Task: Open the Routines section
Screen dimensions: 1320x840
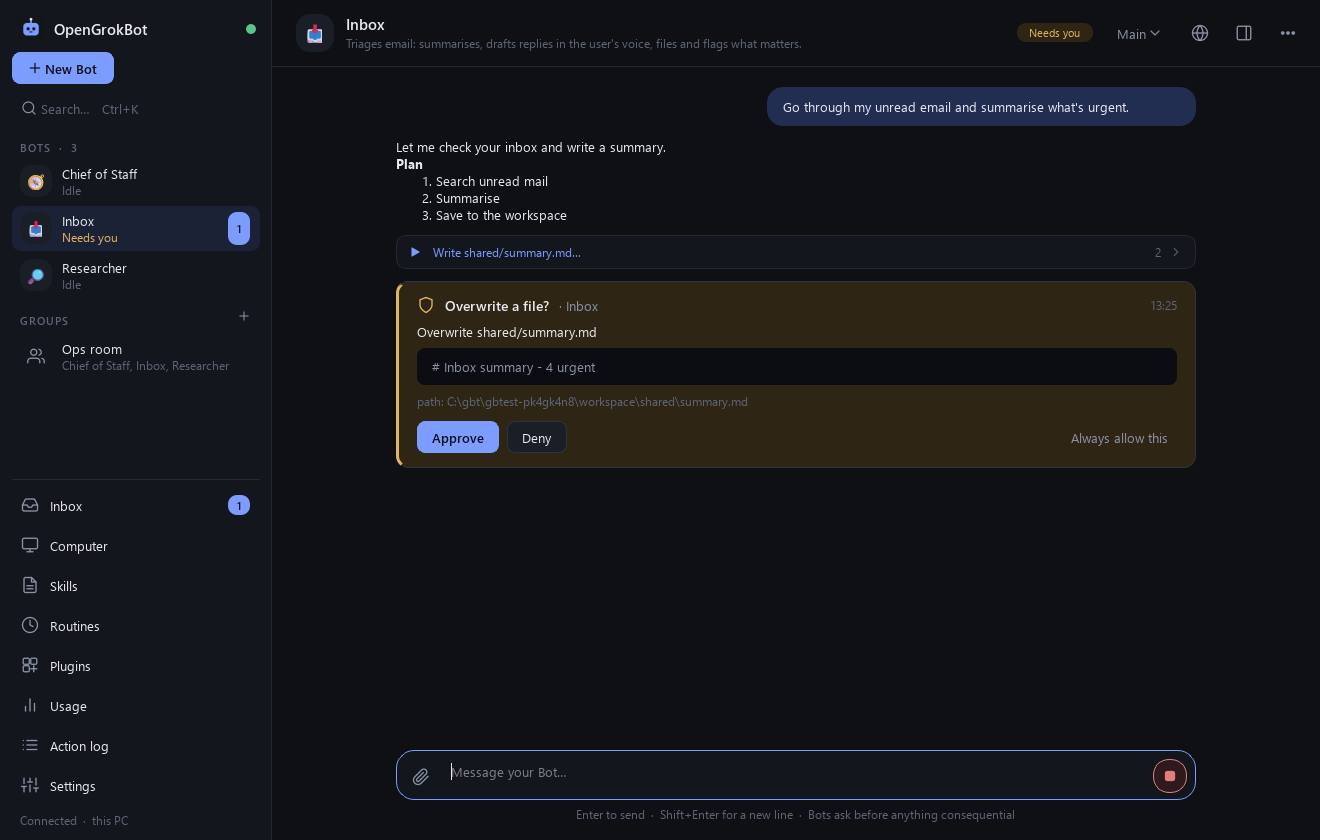Action: click(x=136, y=626)
